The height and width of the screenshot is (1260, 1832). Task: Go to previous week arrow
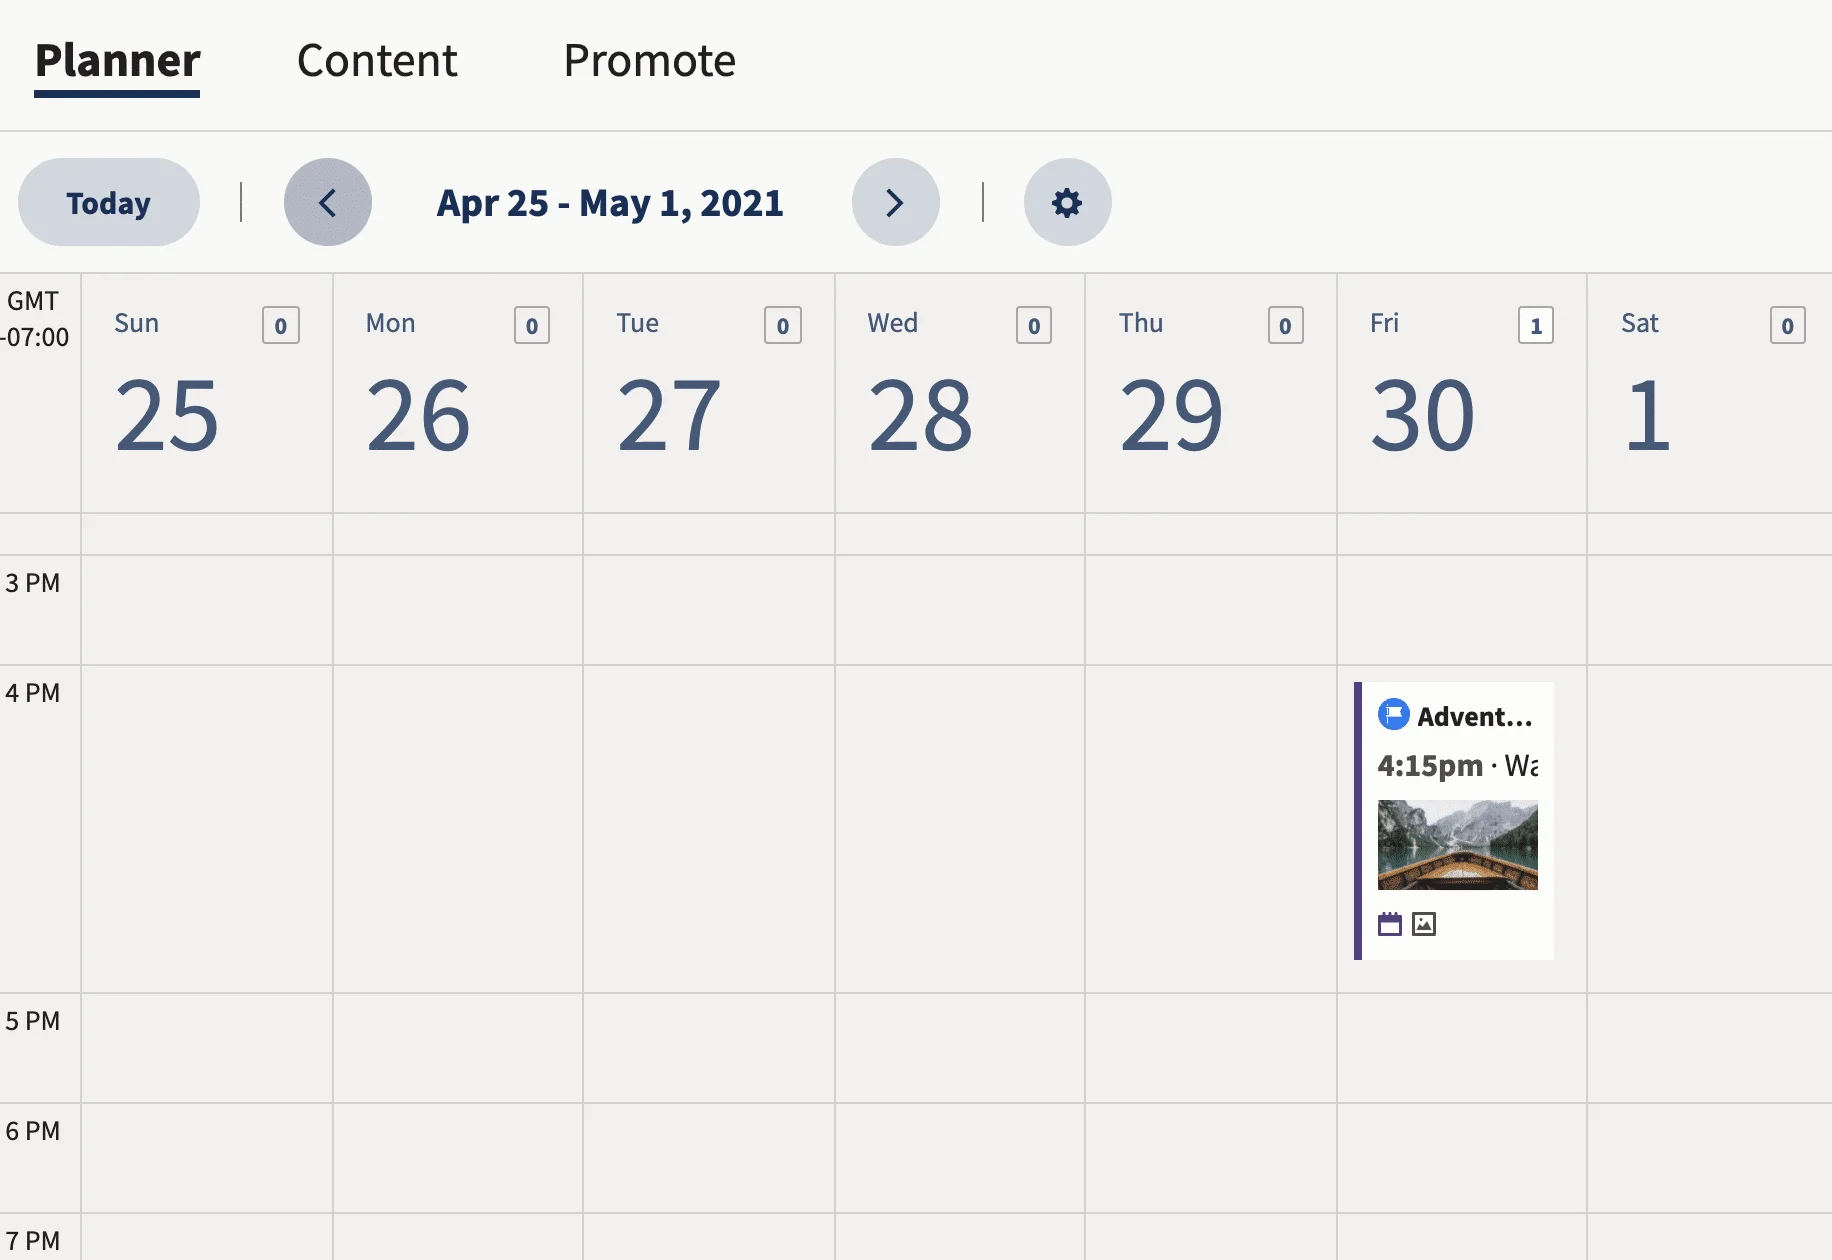click(x=328, y=203)
